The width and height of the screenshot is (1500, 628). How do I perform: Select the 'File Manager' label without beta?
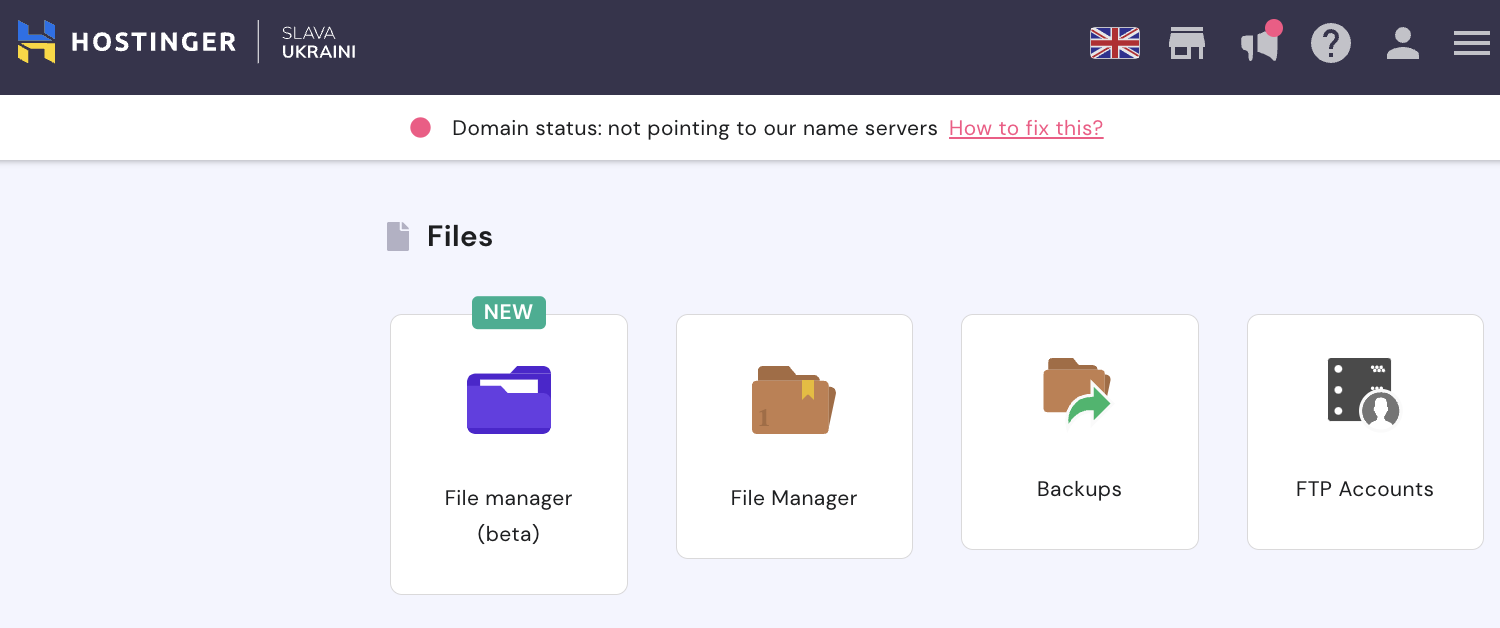(x=794, y=498)
